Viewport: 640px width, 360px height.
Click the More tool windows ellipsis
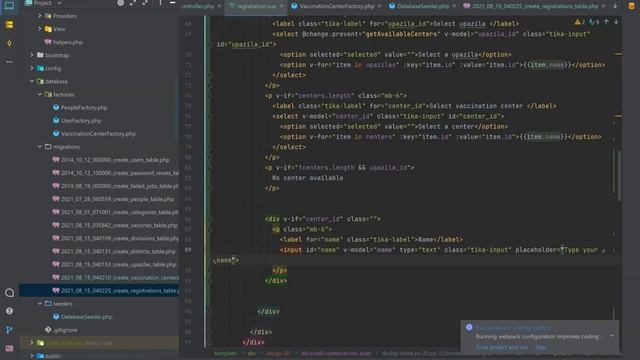9,62
